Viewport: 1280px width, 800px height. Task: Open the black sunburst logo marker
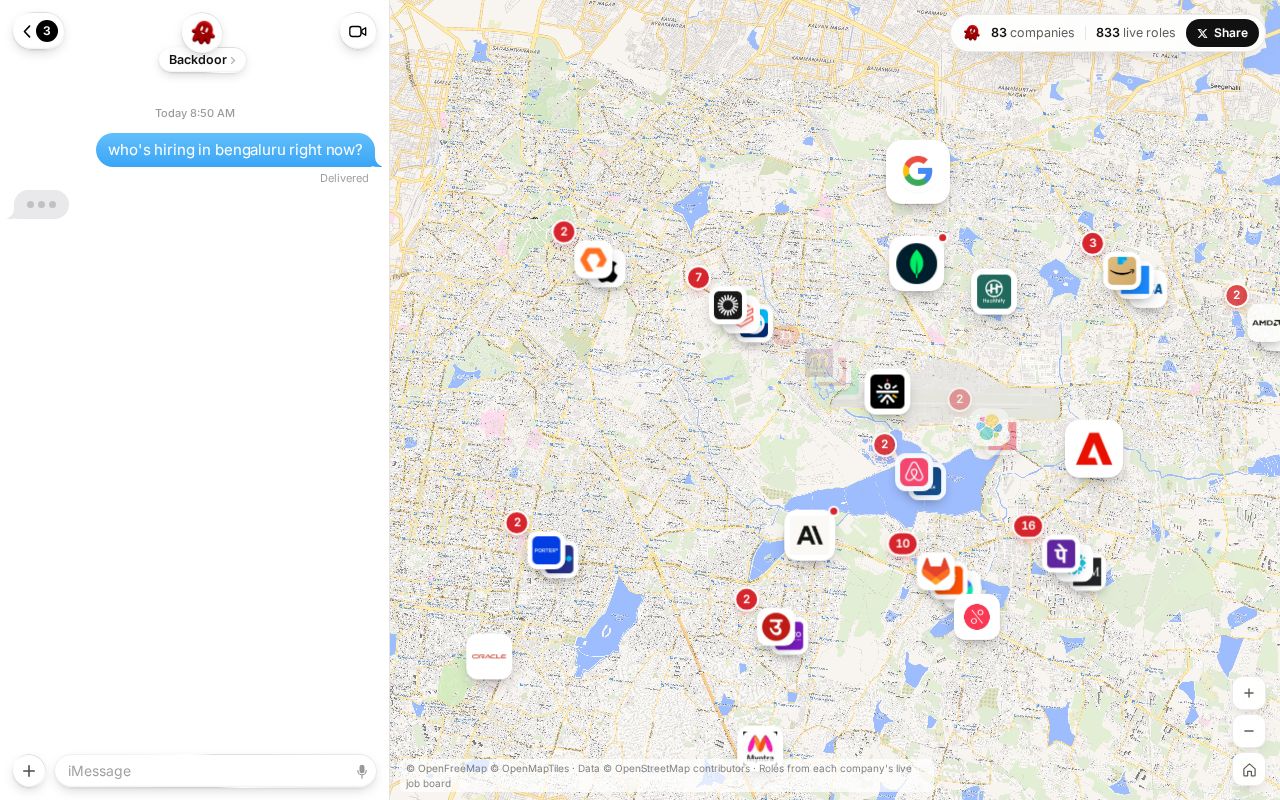[728, 305]
